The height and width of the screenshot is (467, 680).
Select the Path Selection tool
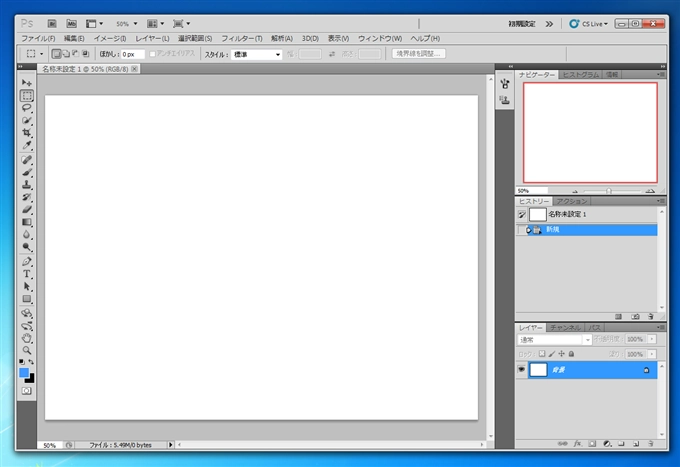[27, 287]
